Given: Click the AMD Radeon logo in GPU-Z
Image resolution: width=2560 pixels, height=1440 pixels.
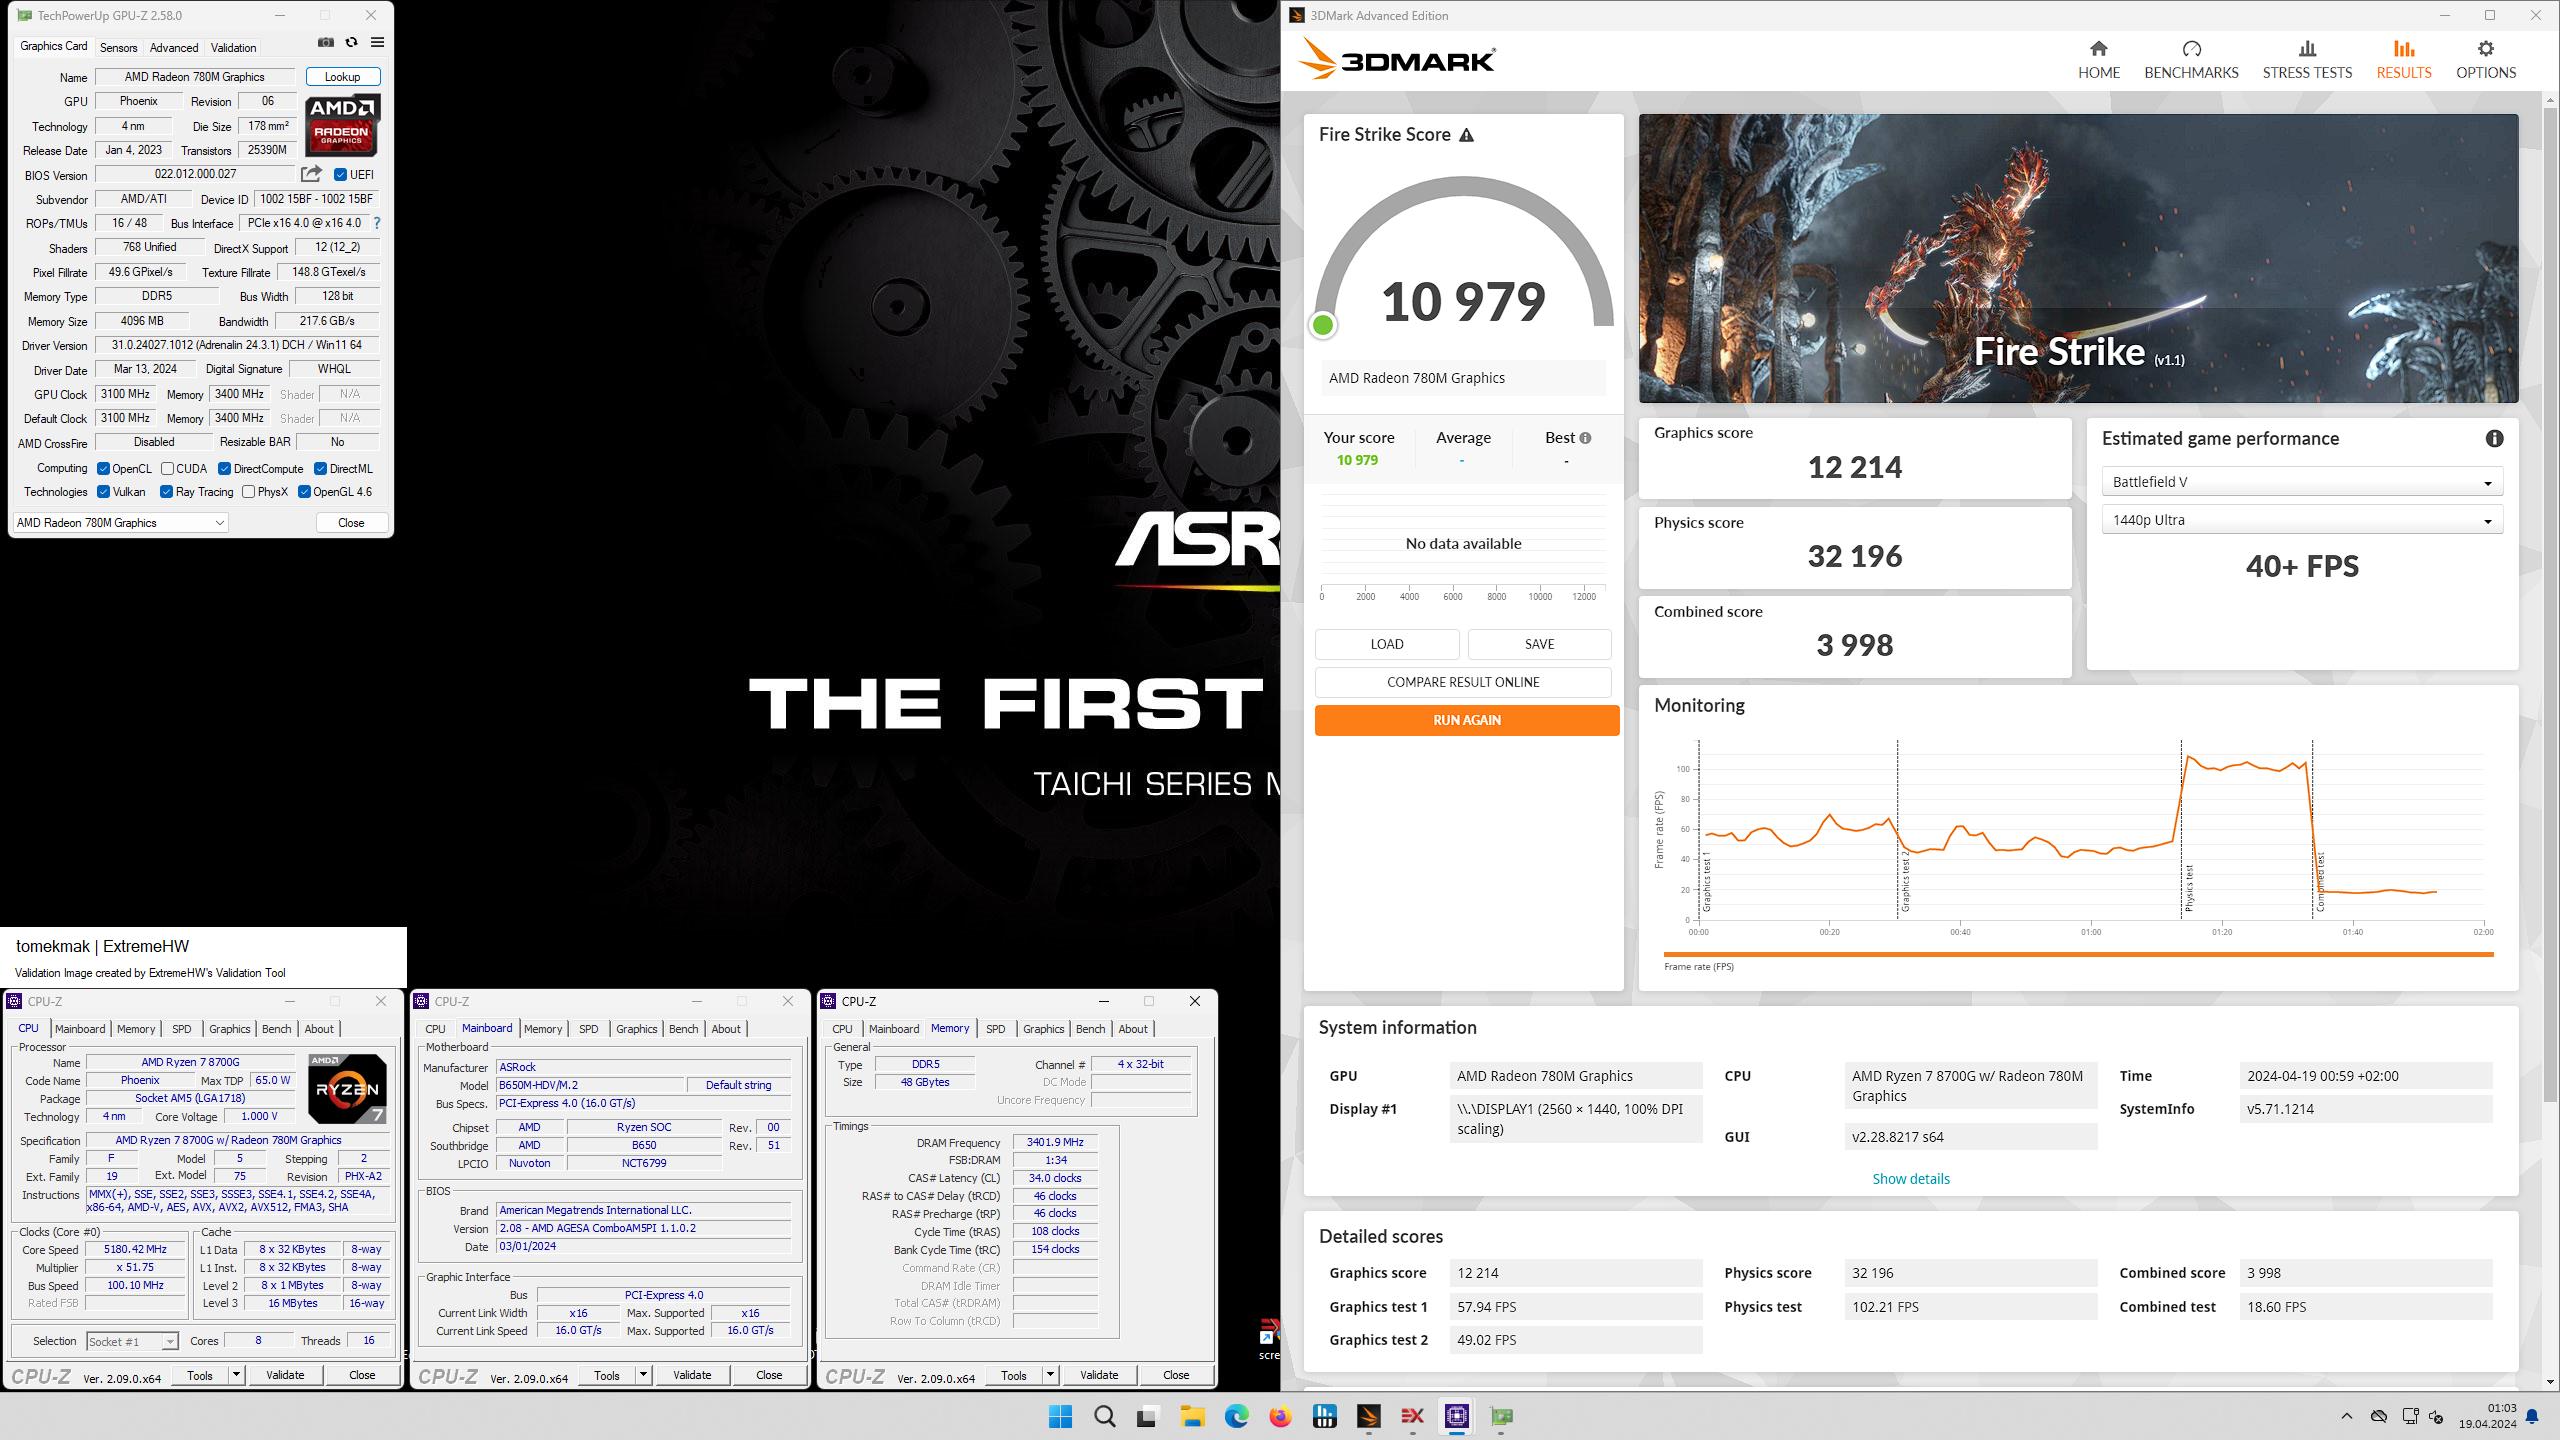Looking at the screenshot, I should pyautogui.click(x=342, y=125).
